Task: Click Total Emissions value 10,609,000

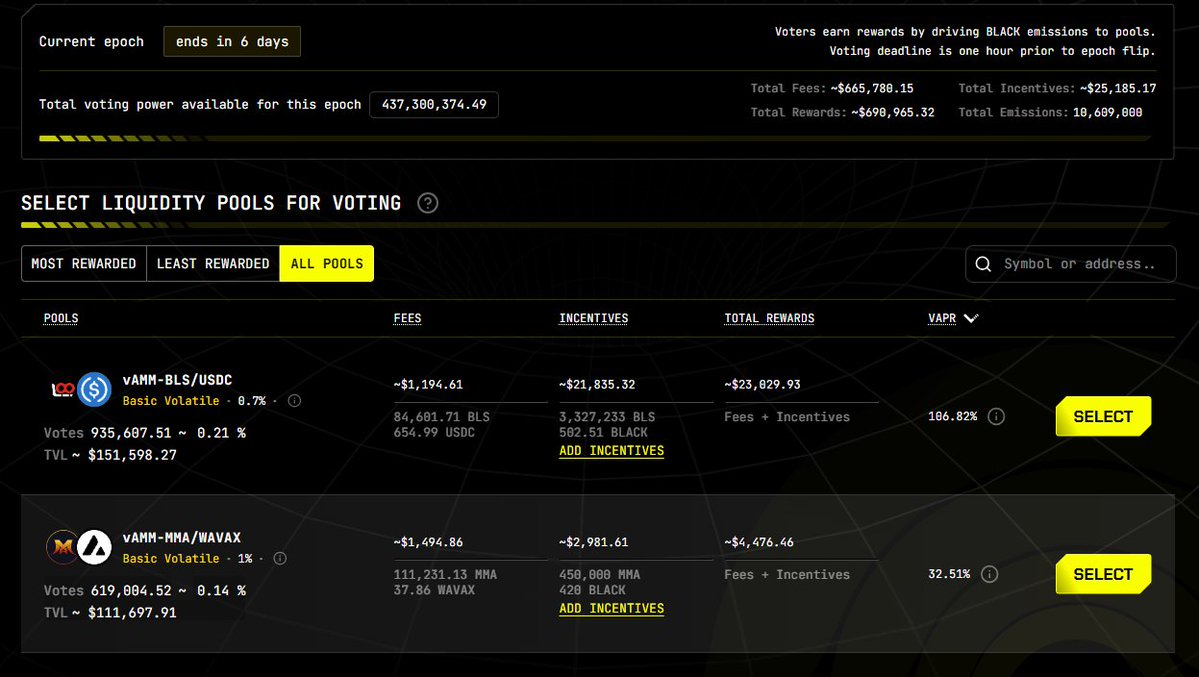Action: [x=1107, y=112]
